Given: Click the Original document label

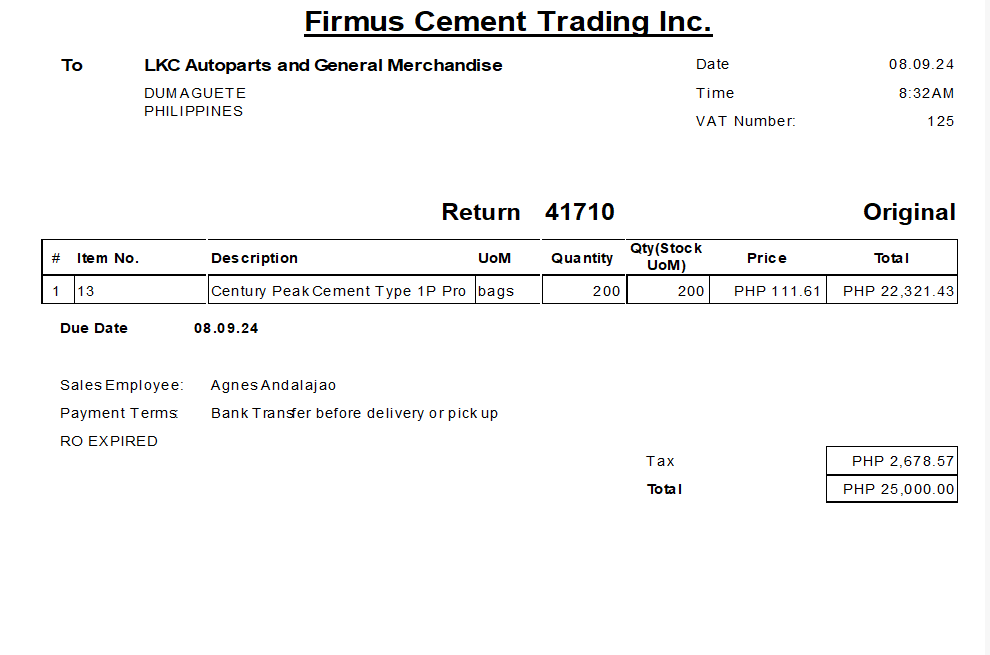Looking at the screenshot, I should [x=909, y=212].
